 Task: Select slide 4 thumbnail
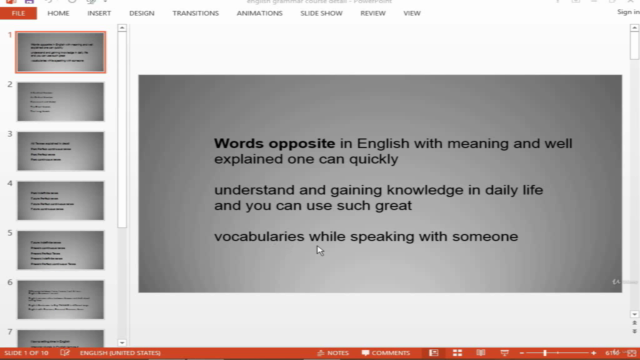60,200
